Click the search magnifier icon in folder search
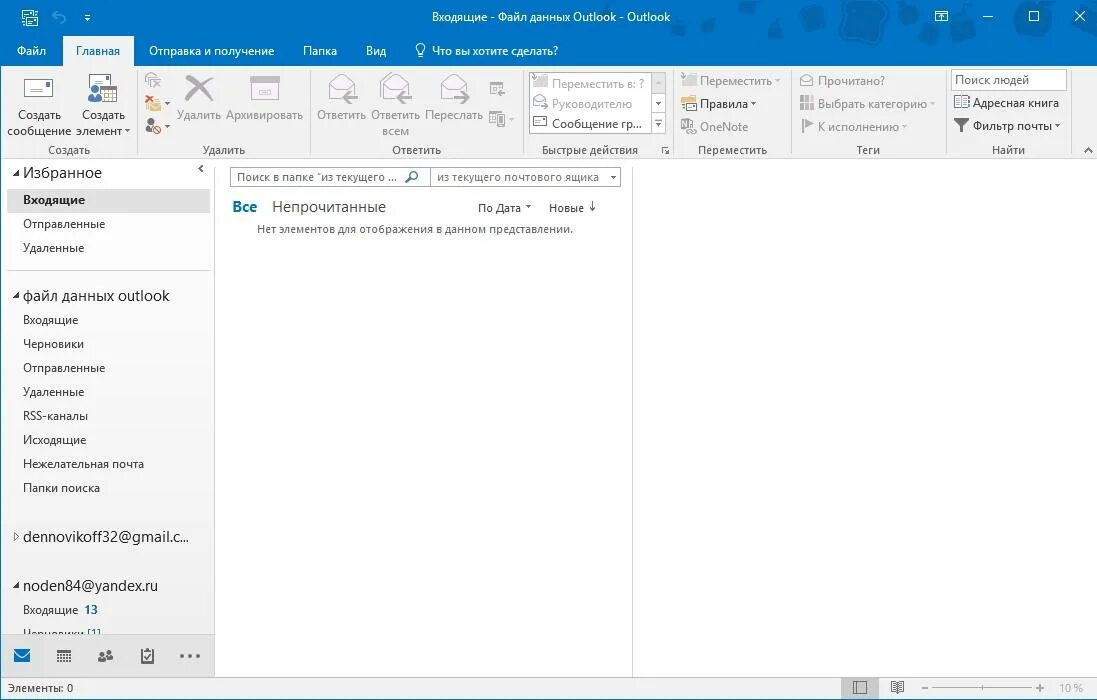 coord(412,177)
